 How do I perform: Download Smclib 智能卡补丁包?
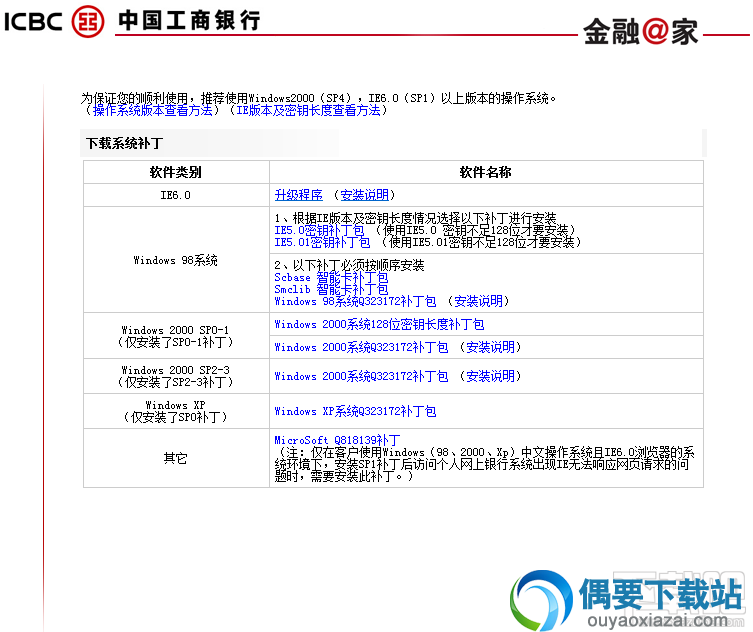tap(331, 290)
